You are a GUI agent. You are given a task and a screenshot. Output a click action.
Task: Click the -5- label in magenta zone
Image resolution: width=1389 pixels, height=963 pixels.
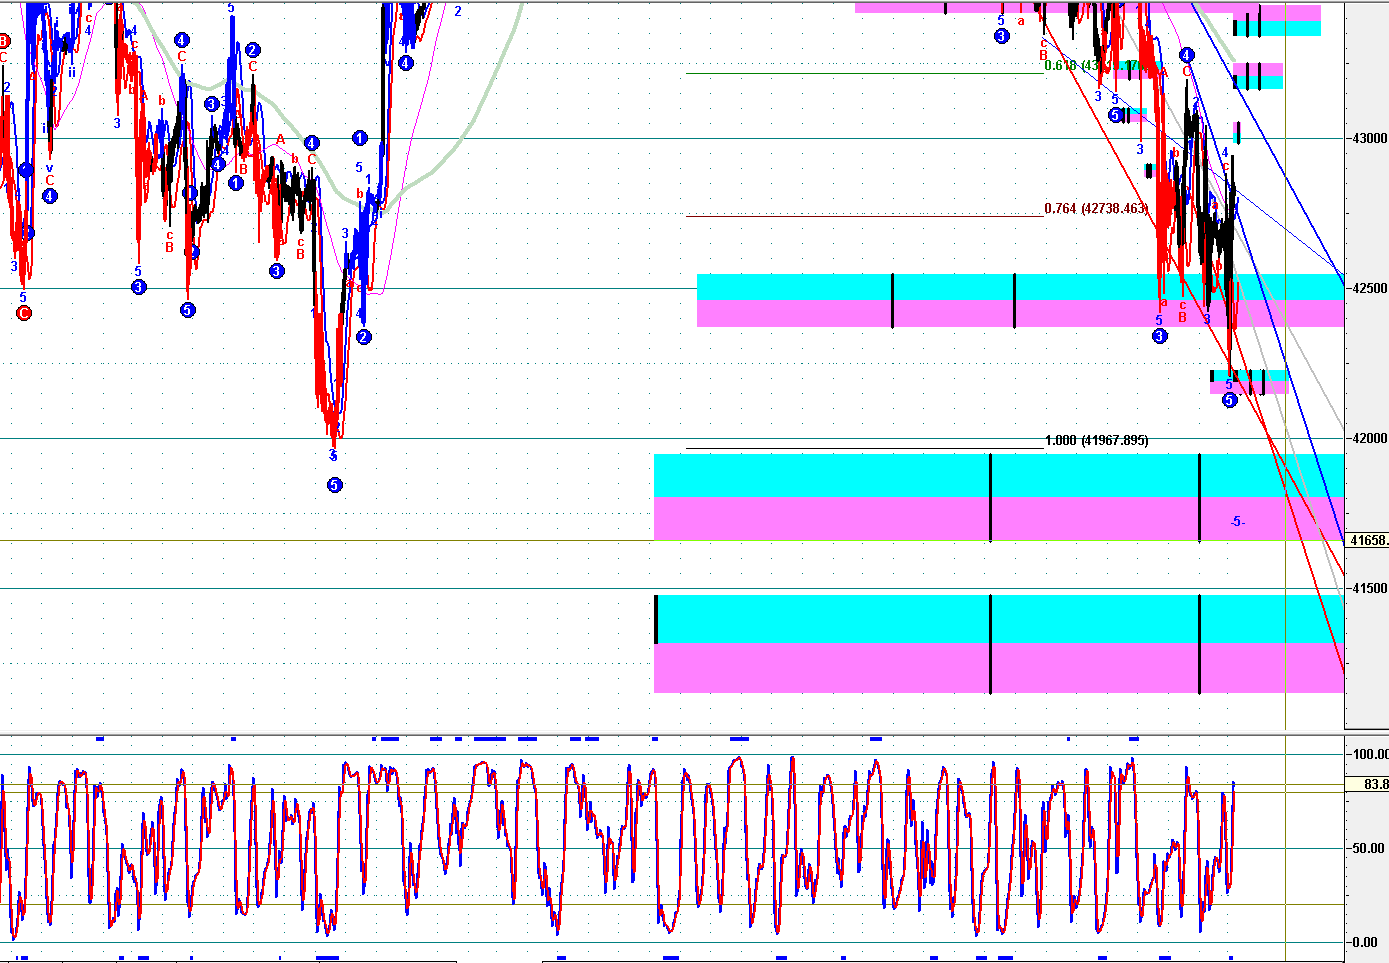pyautogui.click(x=1237, y=521)
